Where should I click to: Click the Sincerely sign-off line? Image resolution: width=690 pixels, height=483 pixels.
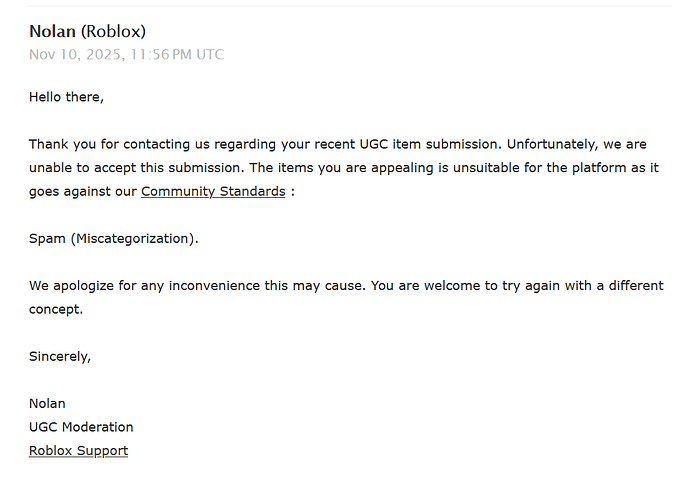[x=59, y=356]
